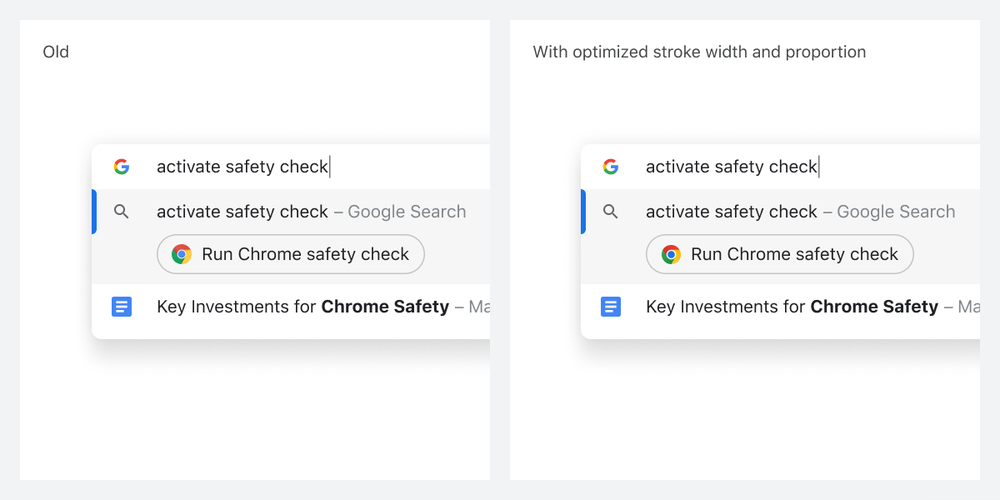Click blue Docs icon in Old panel

[x=122, y=307]
